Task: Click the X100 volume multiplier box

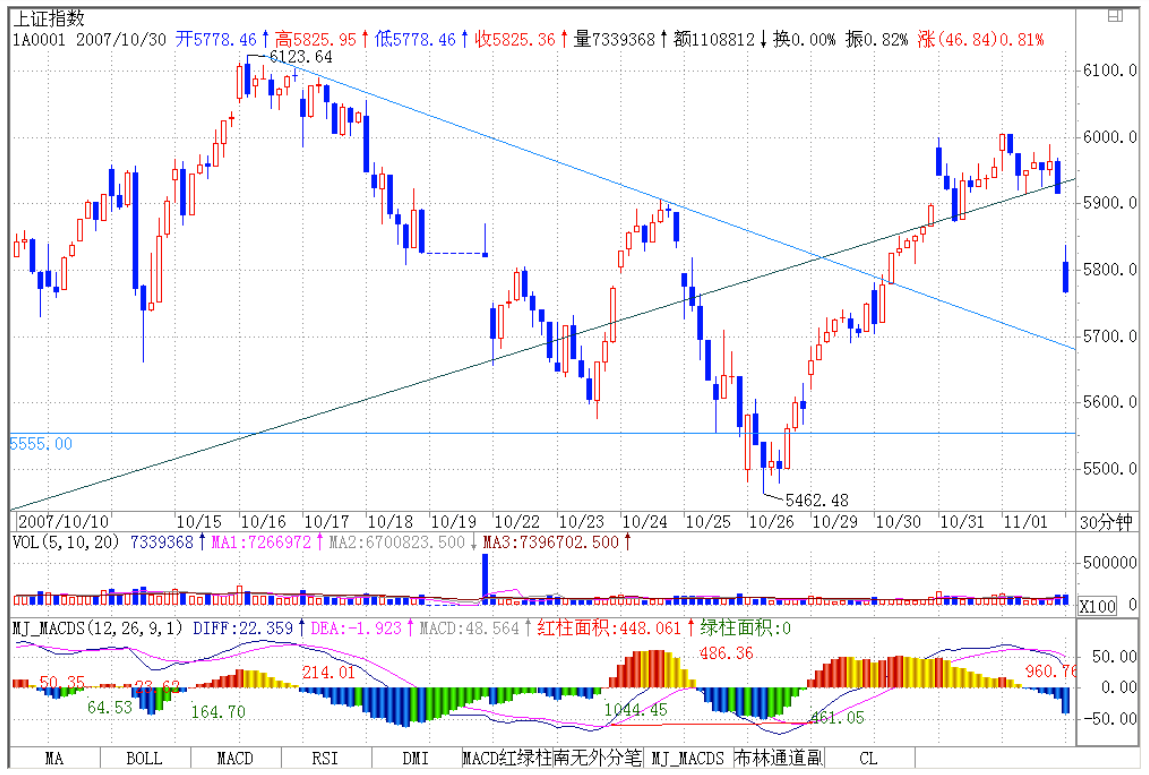Action: coord(1097,606)
